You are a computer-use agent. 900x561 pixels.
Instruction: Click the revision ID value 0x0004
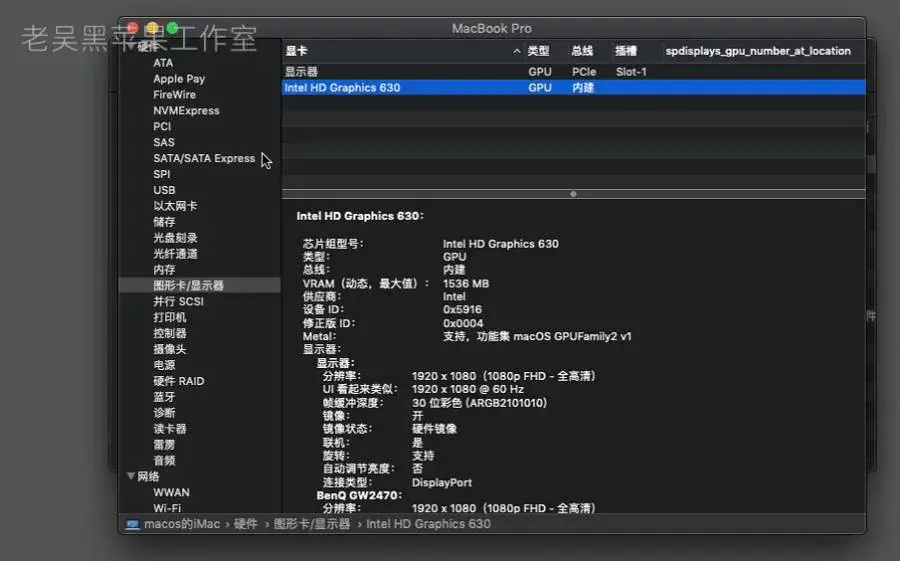tap(463, 323)
